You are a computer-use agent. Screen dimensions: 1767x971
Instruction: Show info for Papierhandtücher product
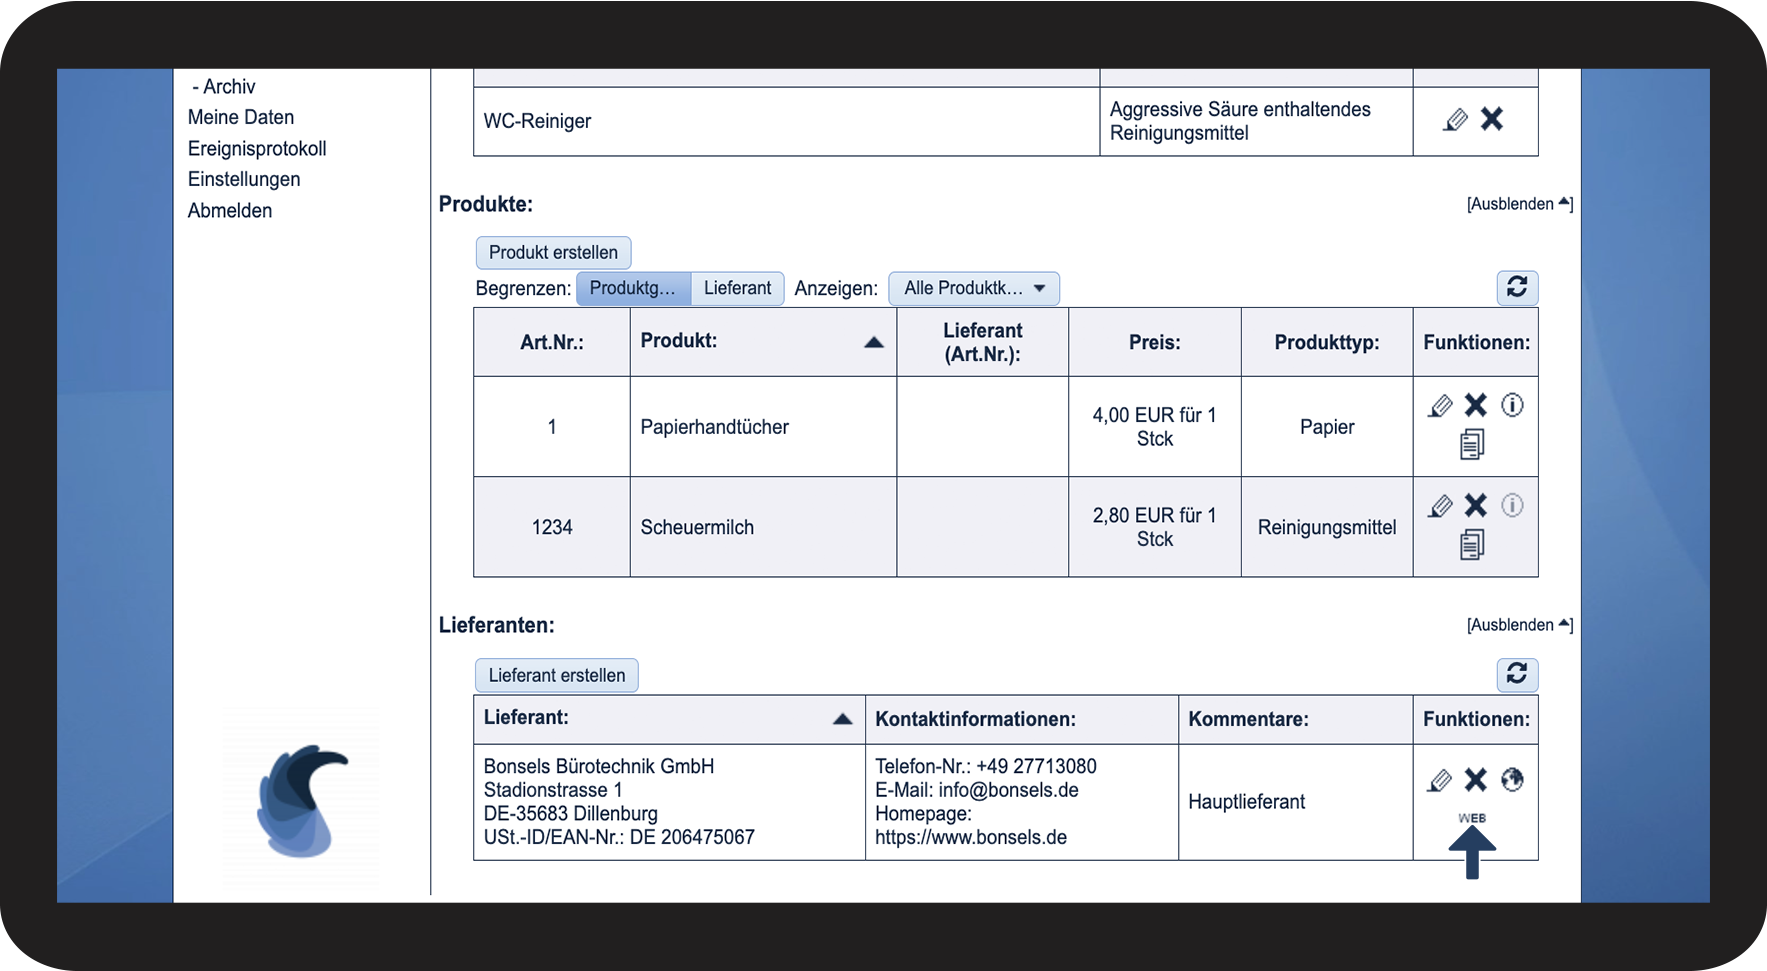click(1512, 405)
